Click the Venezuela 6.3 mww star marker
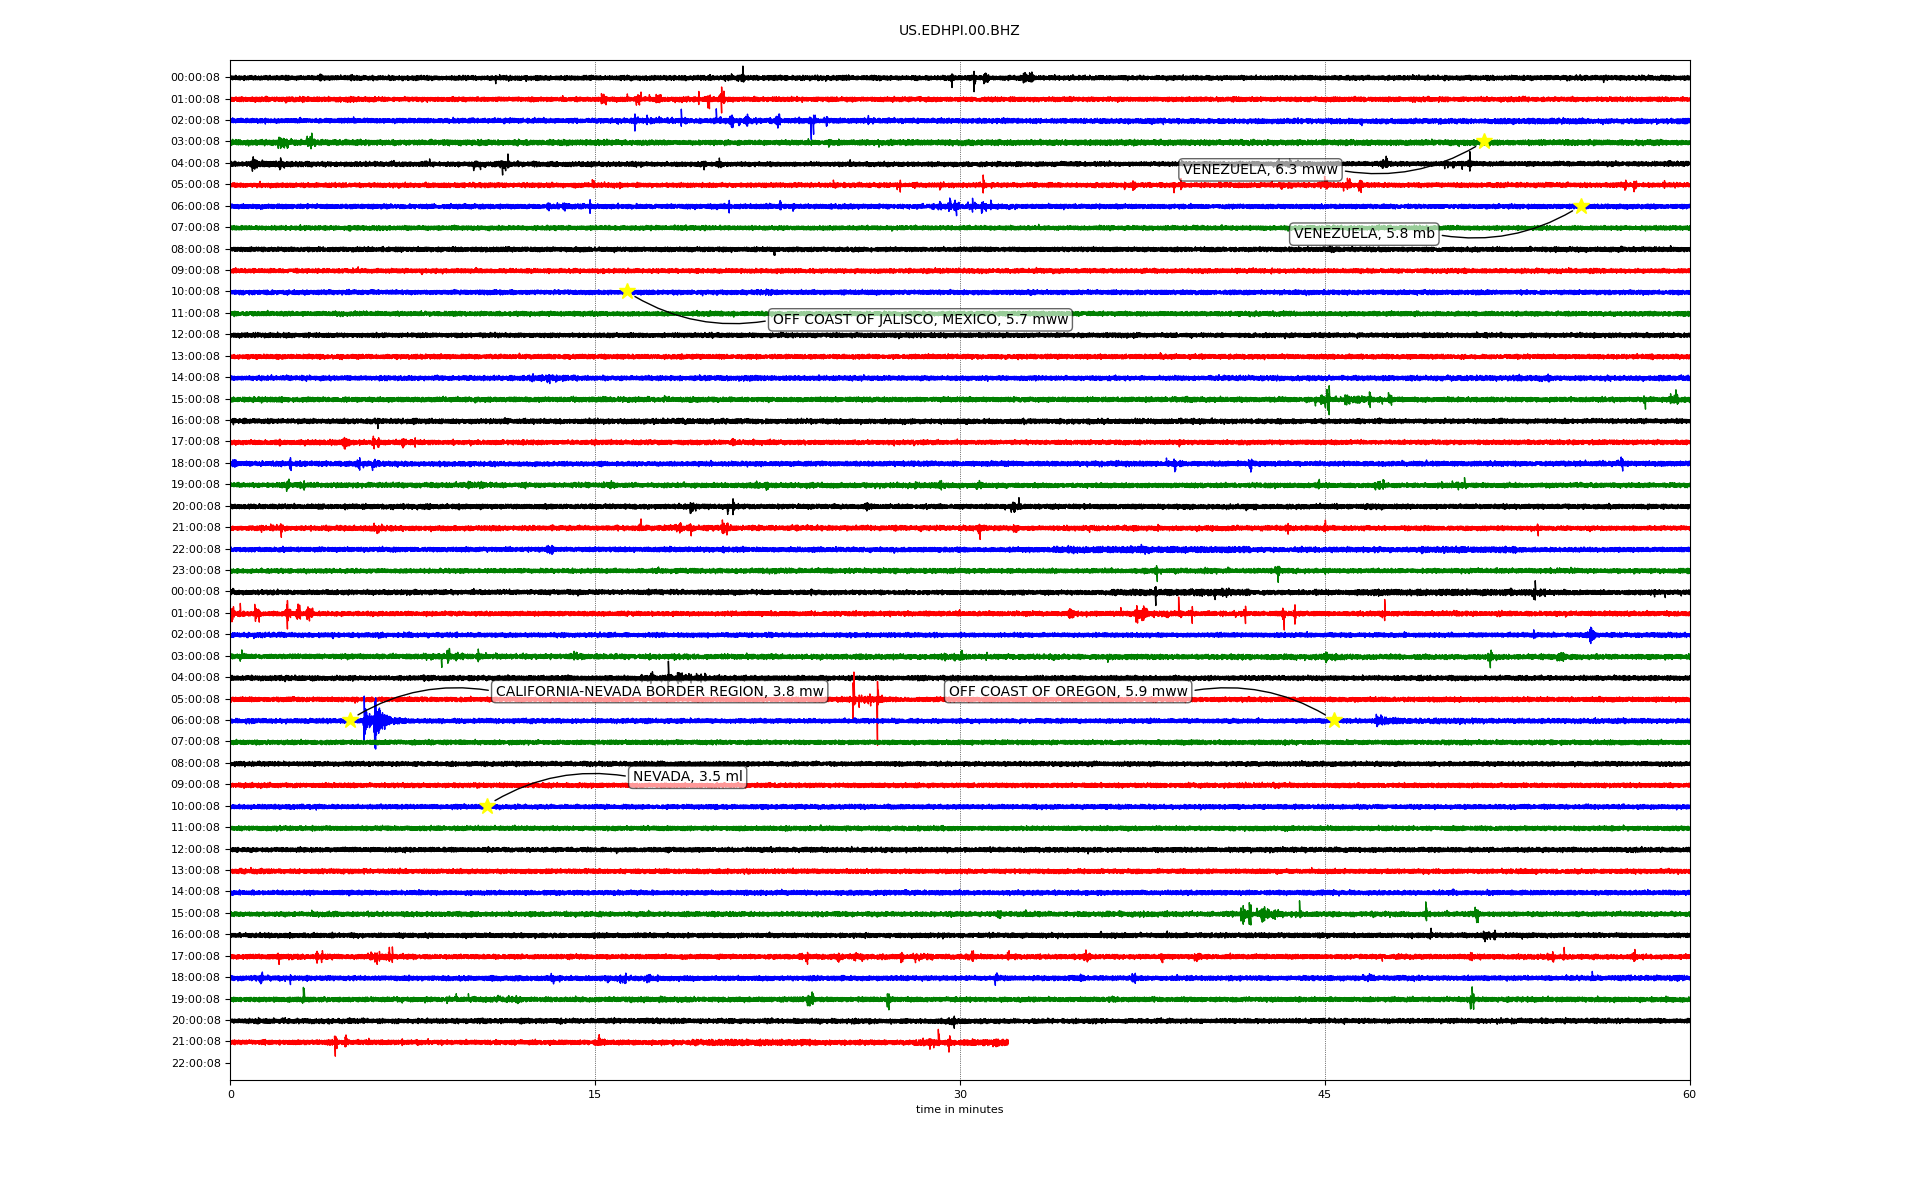1920x1200 pixels. point(1484,141)
